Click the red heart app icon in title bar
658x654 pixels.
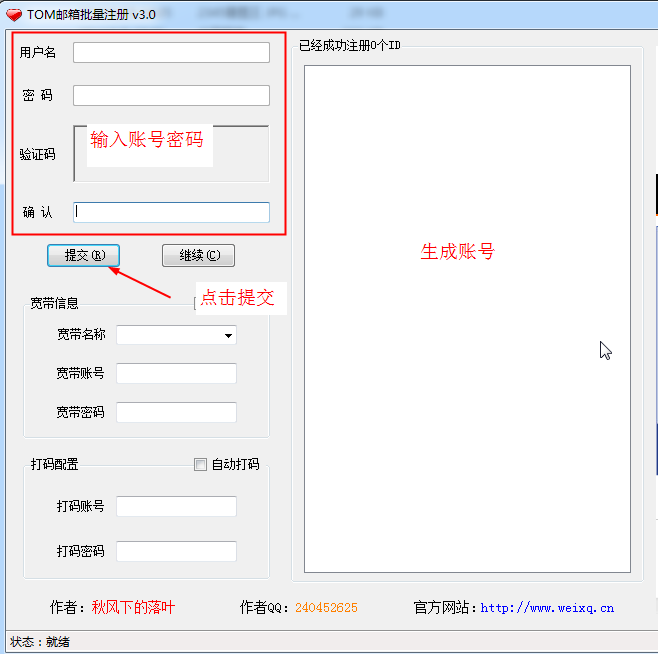14,15
